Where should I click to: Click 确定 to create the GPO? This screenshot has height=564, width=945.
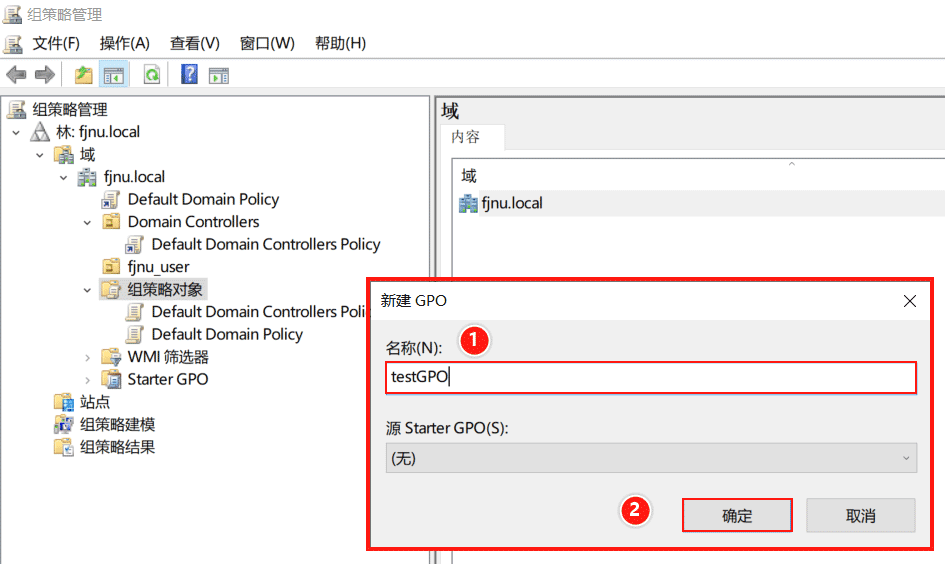737,515
